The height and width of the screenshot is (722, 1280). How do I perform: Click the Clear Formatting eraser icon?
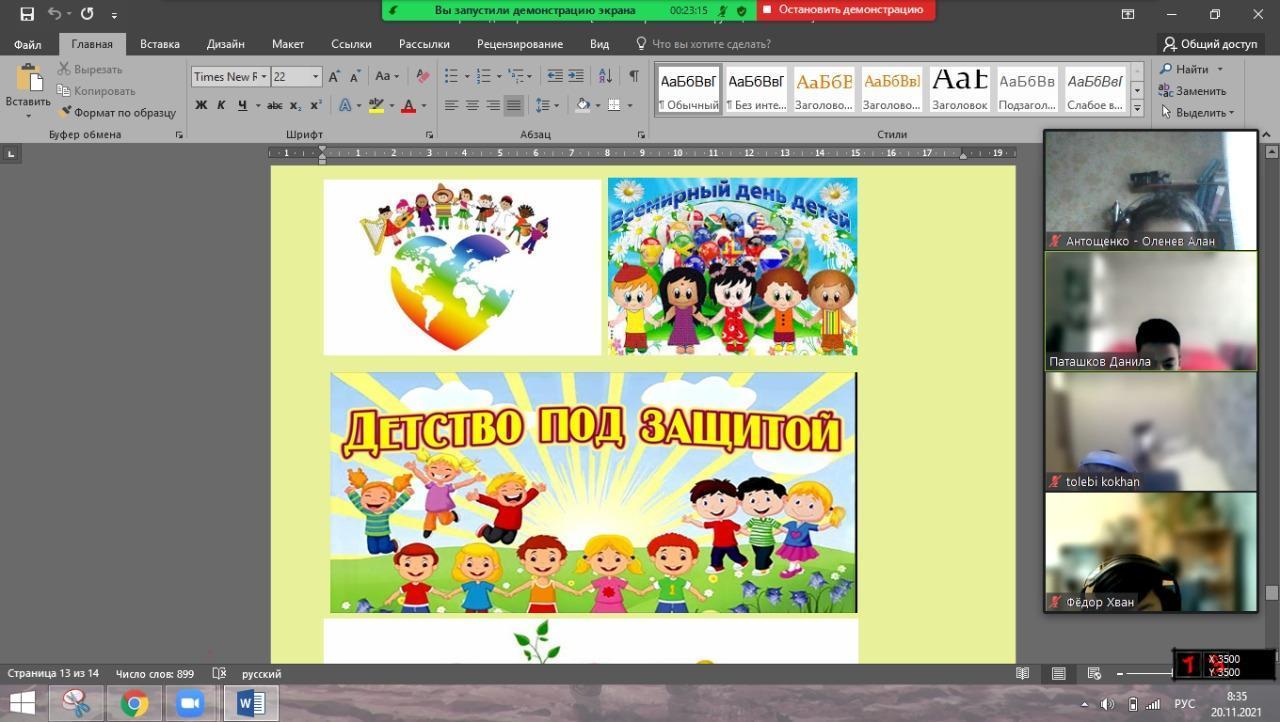(423, 76)
